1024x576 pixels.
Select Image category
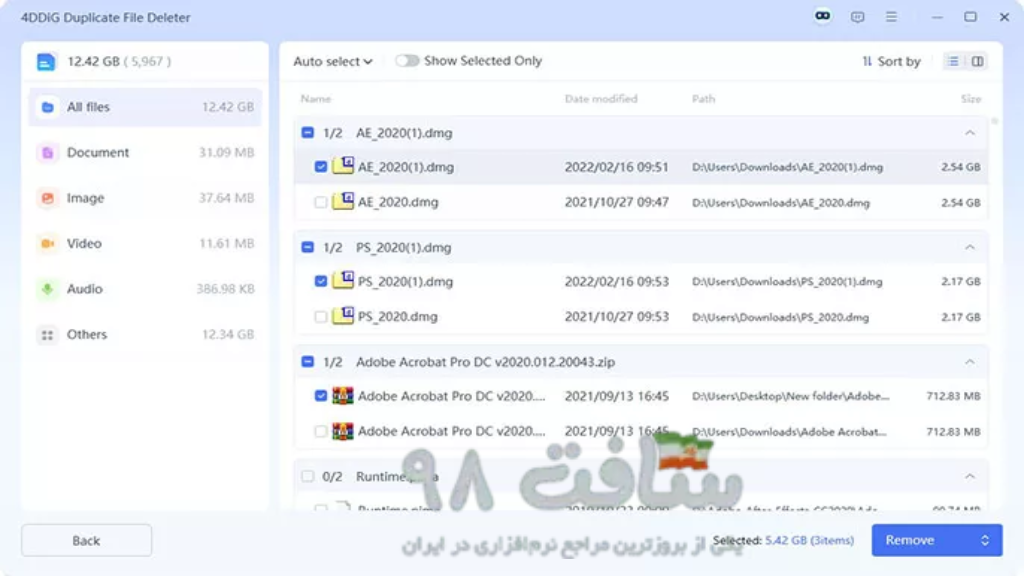pos(145,198)
